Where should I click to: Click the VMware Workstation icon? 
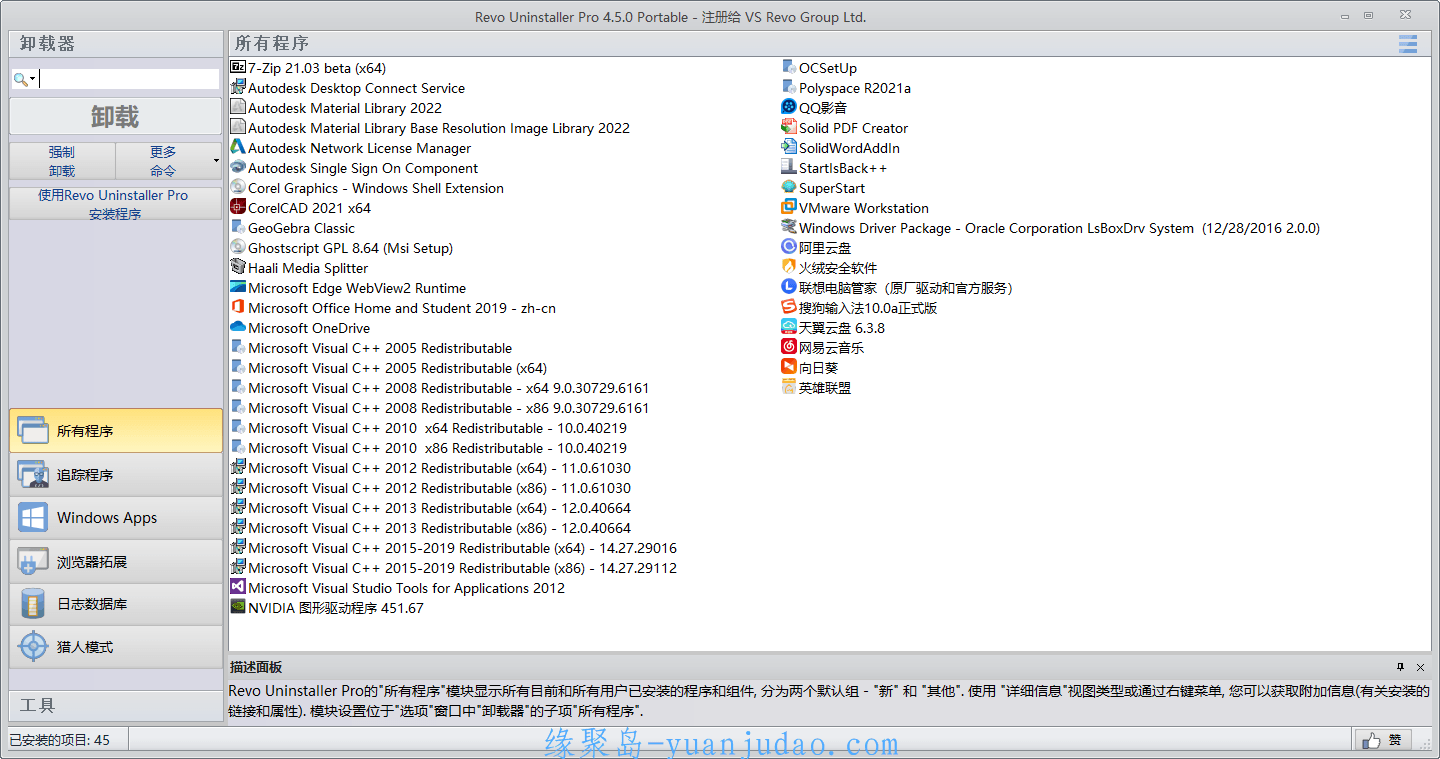(789, 207)
